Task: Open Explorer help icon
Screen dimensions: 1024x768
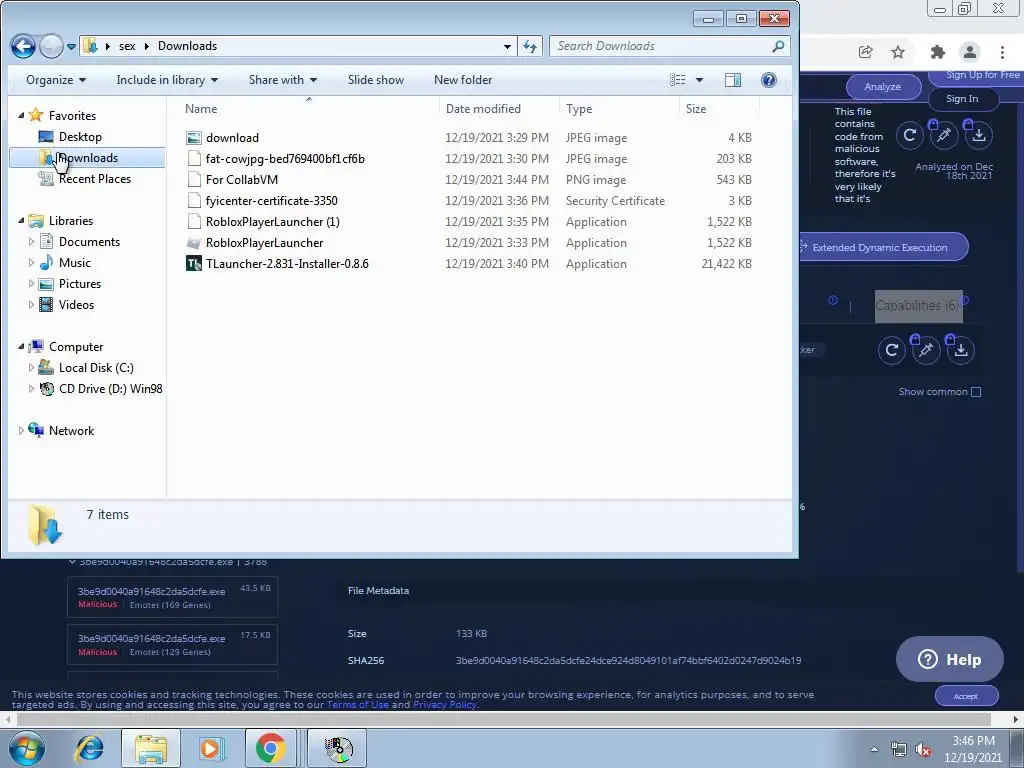Action: 769,80
